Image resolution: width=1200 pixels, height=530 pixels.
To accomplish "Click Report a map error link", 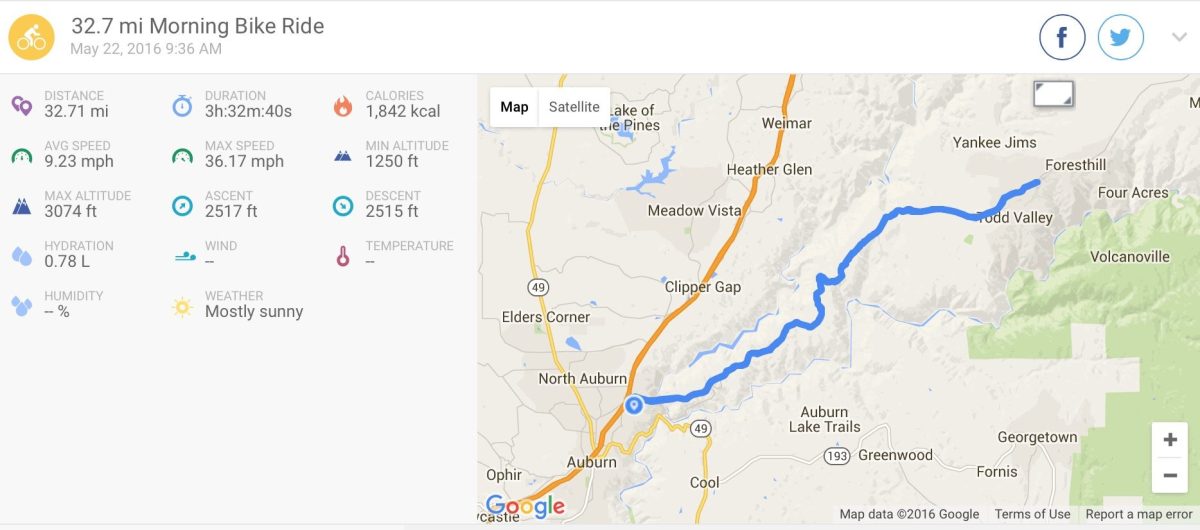I will 1138,514.
